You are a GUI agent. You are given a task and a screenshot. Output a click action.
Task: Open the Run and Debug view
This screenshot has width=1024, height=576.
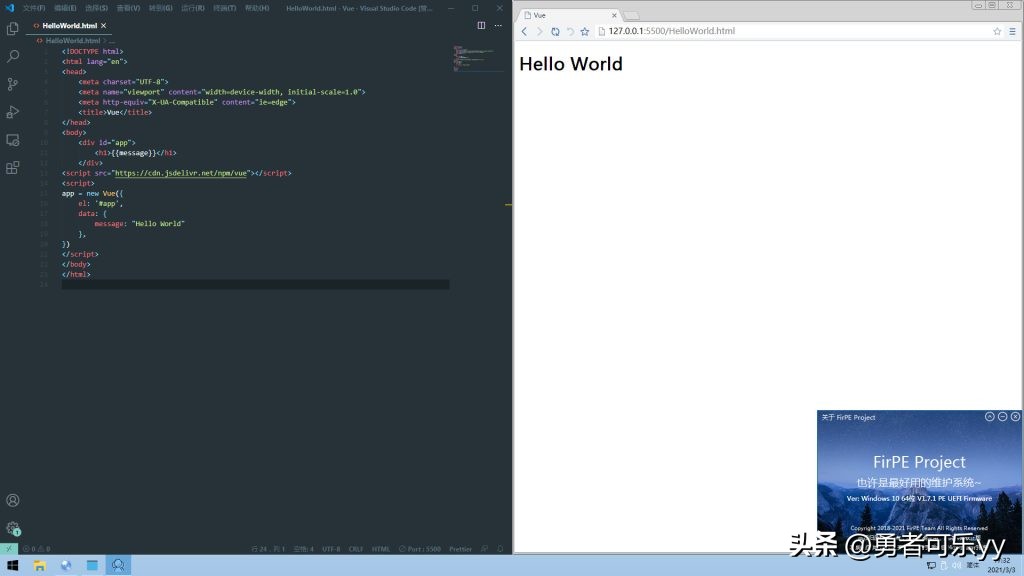[x=13, y=112]
